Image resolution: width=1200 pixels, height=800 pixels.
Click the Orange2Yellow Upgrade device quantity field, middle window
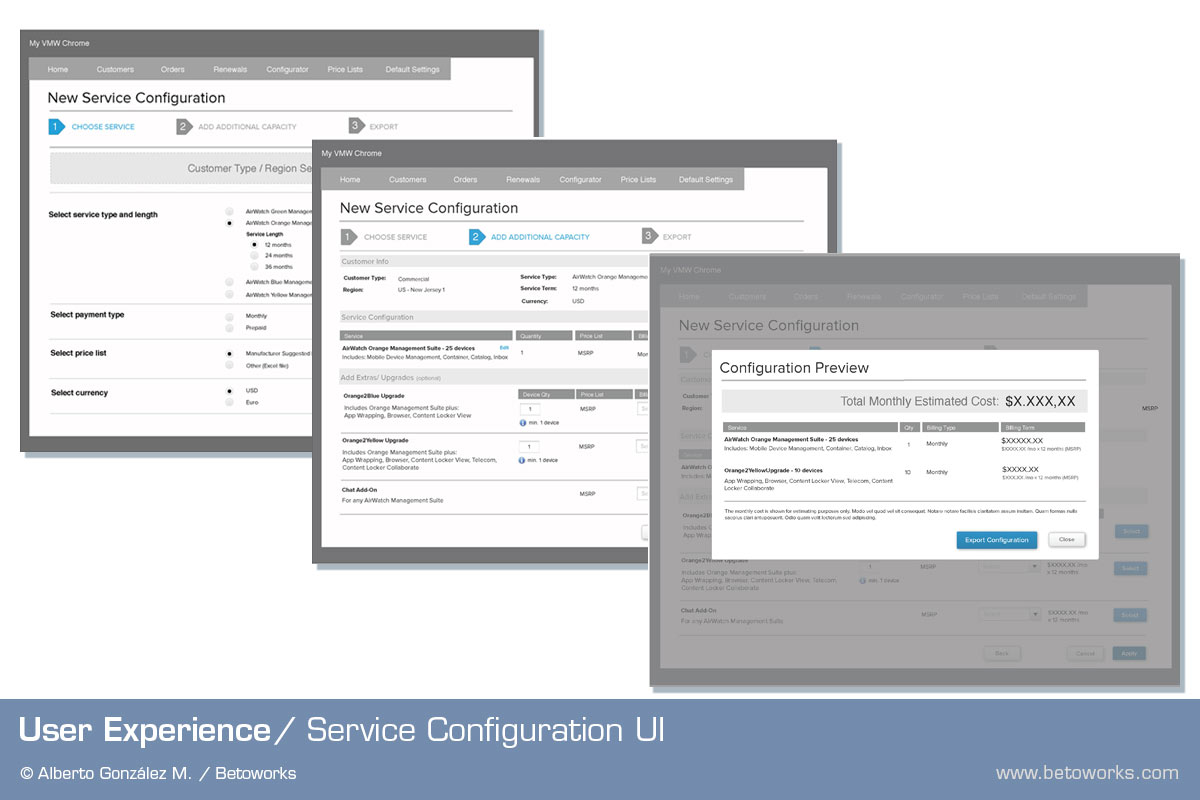529,446
